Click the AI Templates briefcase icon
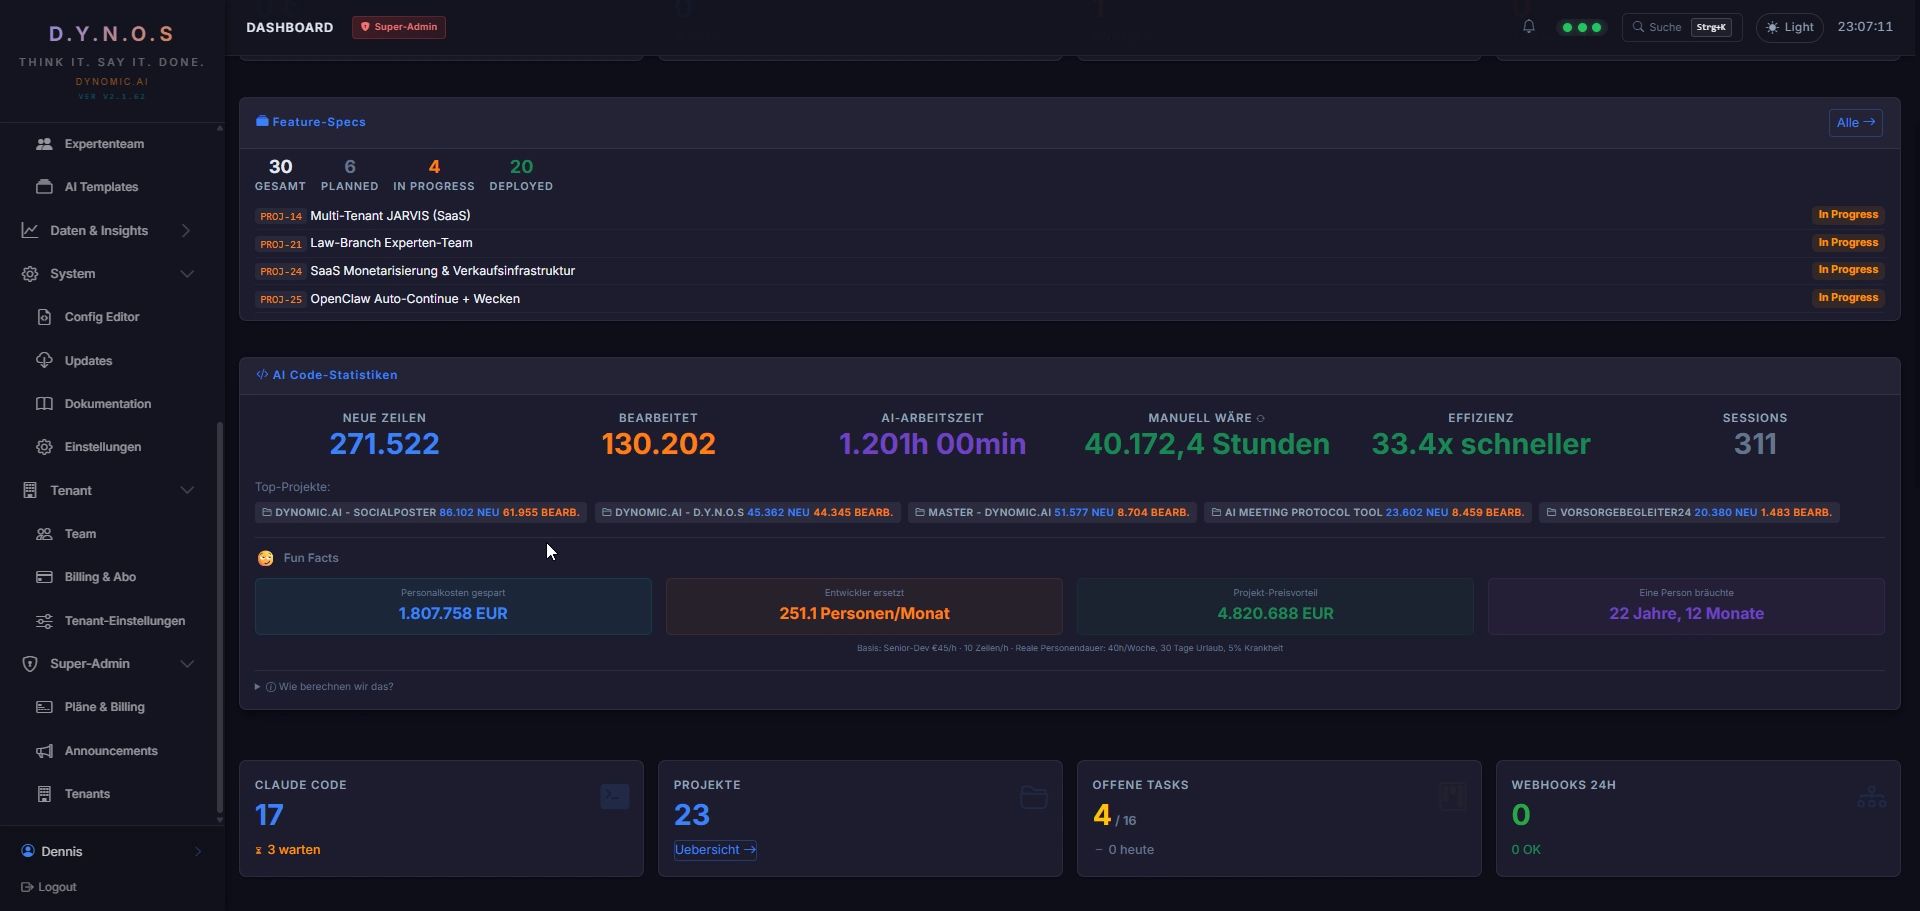The height and width of the screenshot is (911, 1920). point(44,187)
